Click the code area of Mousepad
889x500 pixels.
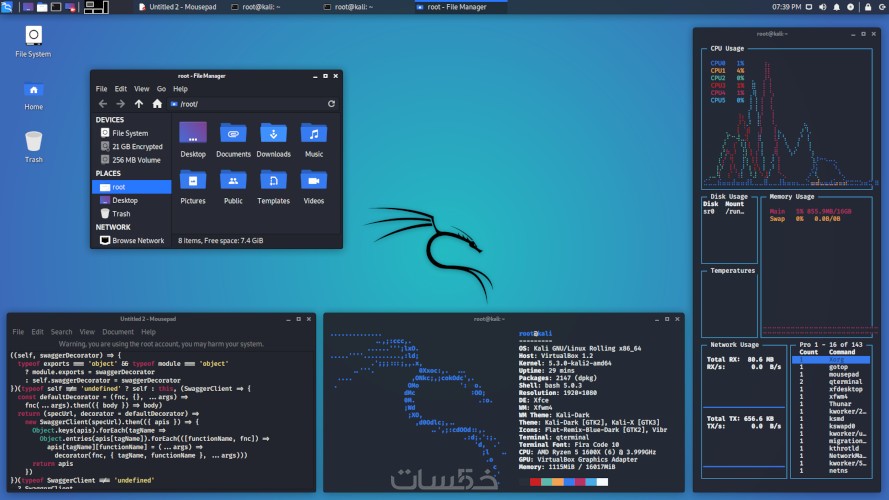161,420
